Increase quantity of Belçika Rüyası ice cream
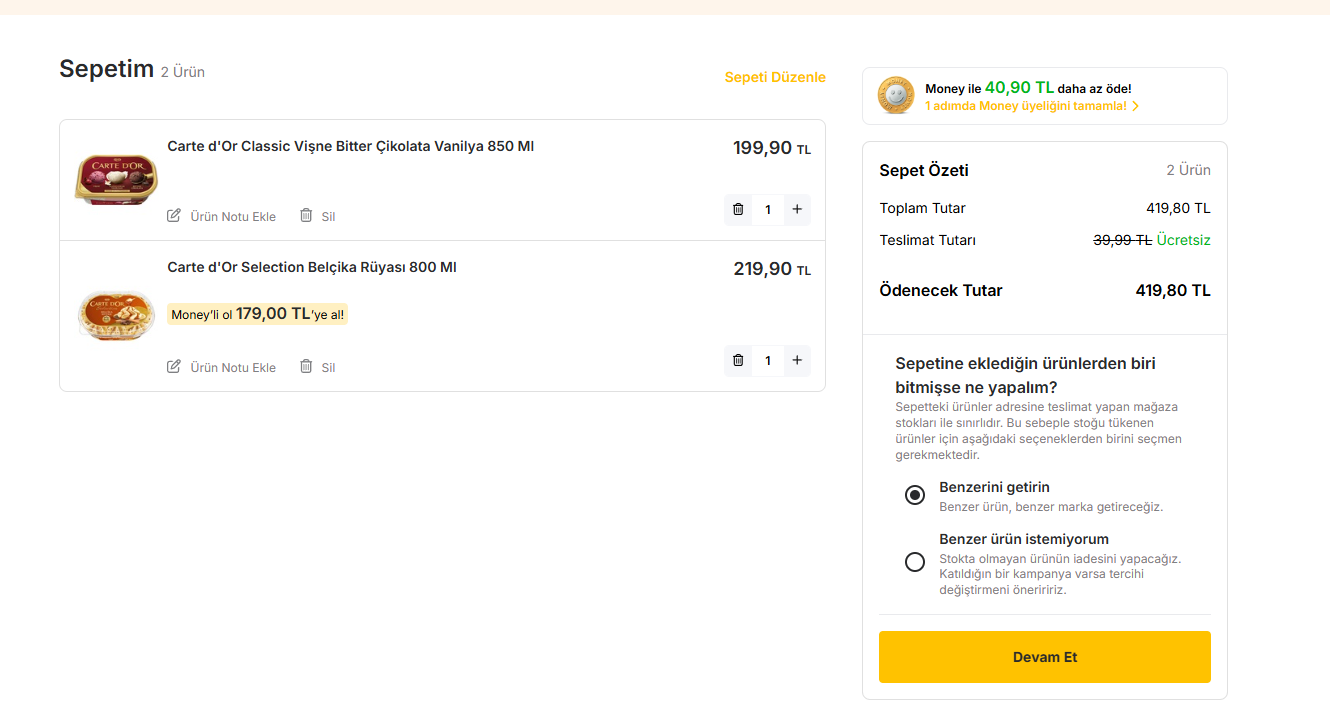1330x721 pixels. pos(797,361)
